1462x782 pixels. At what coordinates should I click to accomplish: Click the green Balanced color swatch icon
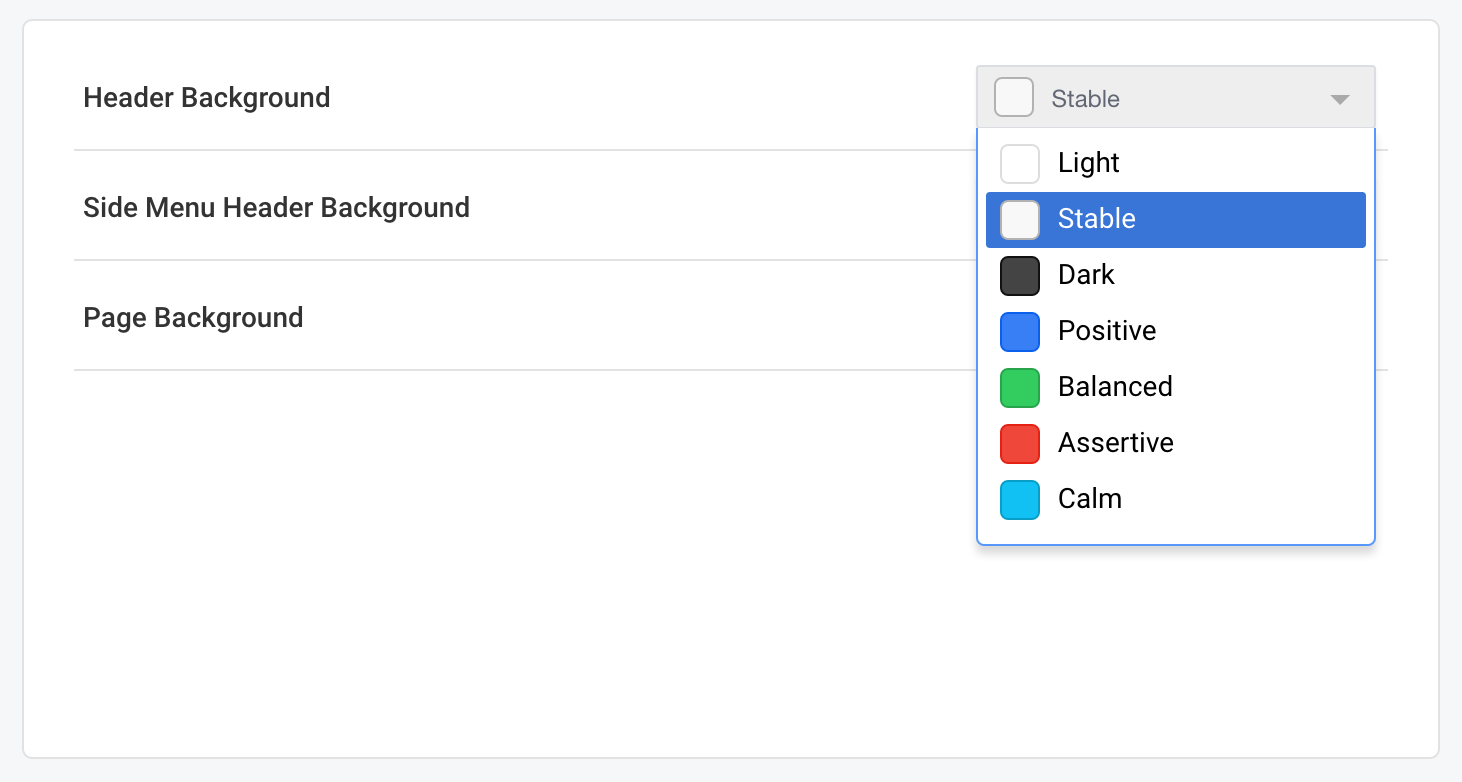(x=1019, y=387)
